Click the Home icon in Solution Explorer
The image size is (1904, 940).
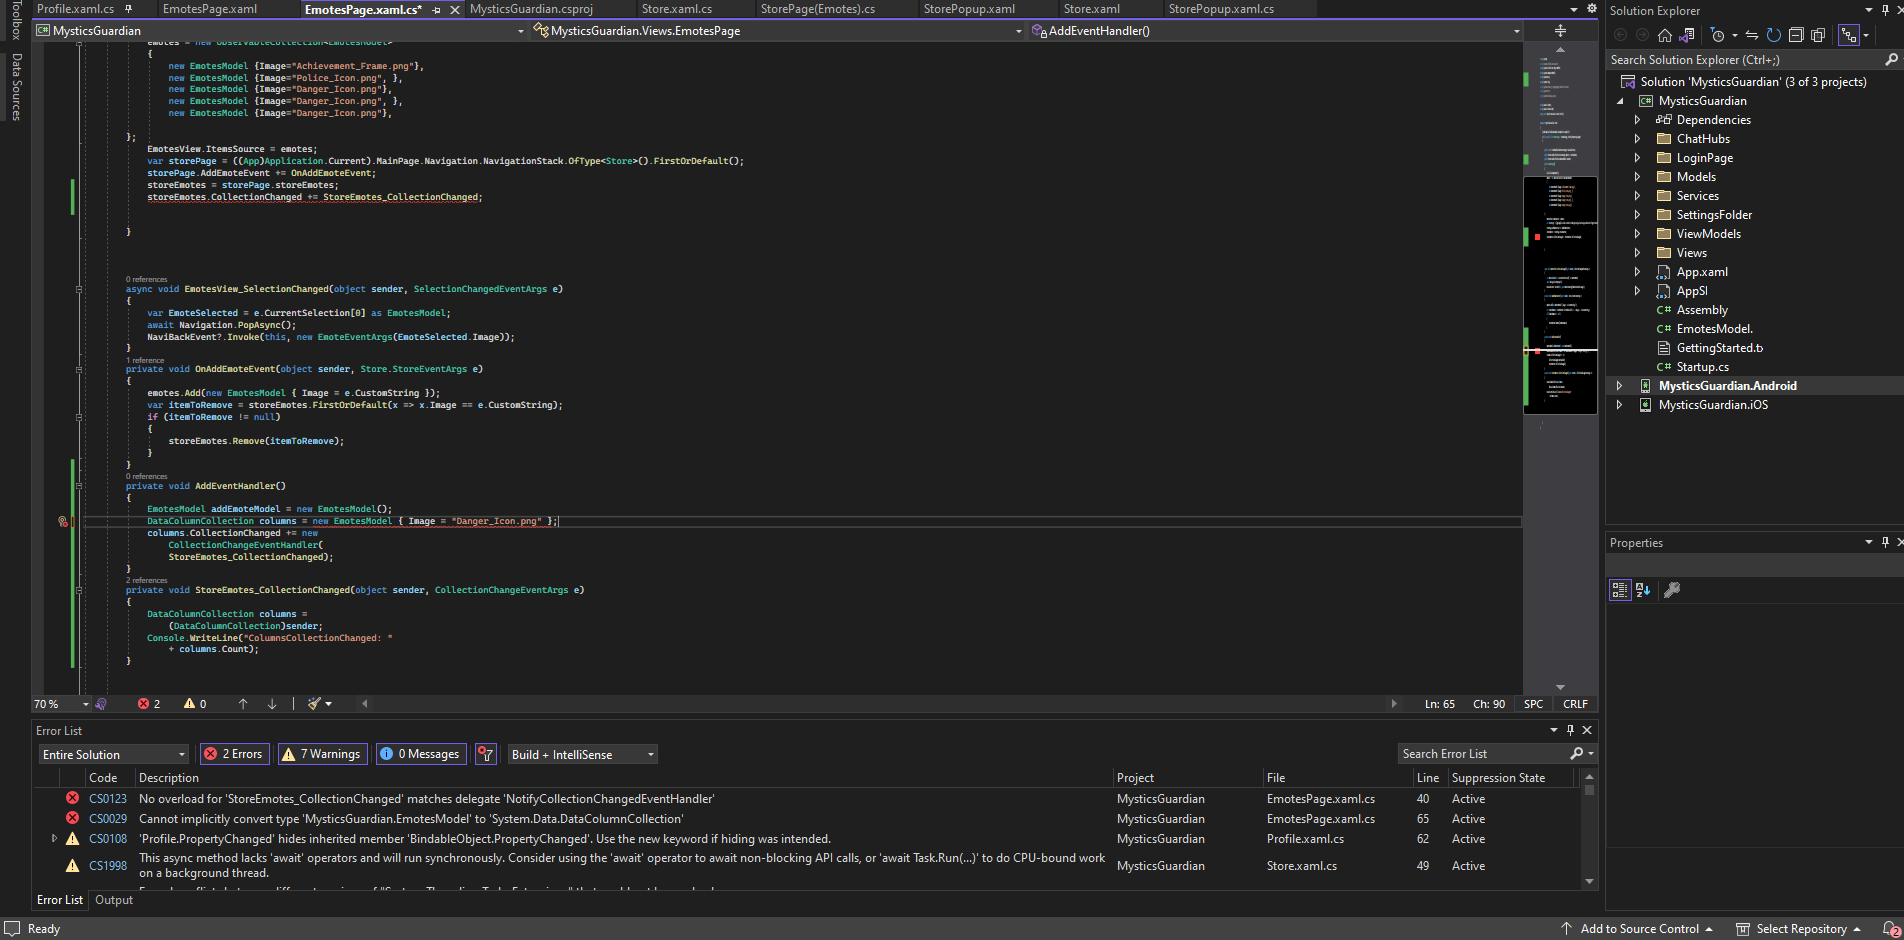tap(1665, 35)
